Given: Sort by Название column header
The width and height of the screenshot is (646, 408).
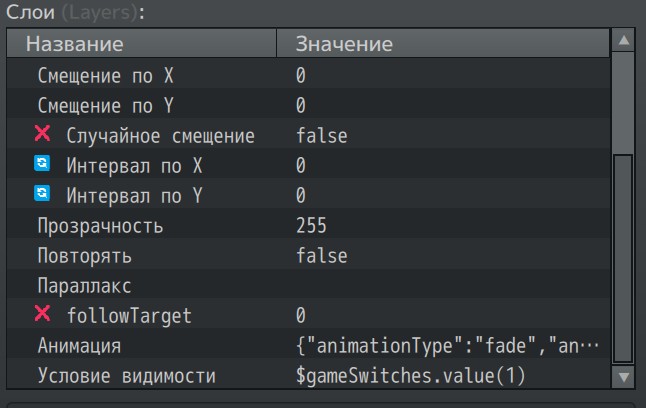Looking at the screenshot, I should [141, 43].
